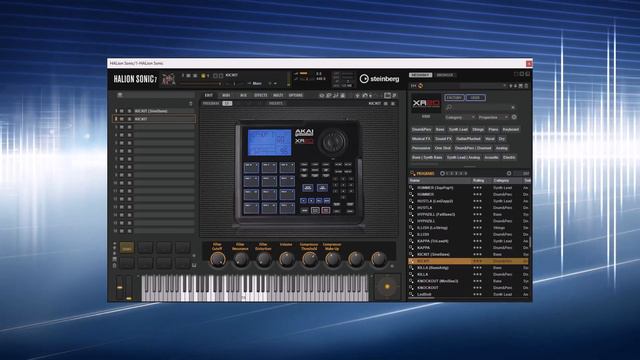
Task: Click the Compressor Make-Up knob
Action: pyautogui.click(x=332, y=259)
